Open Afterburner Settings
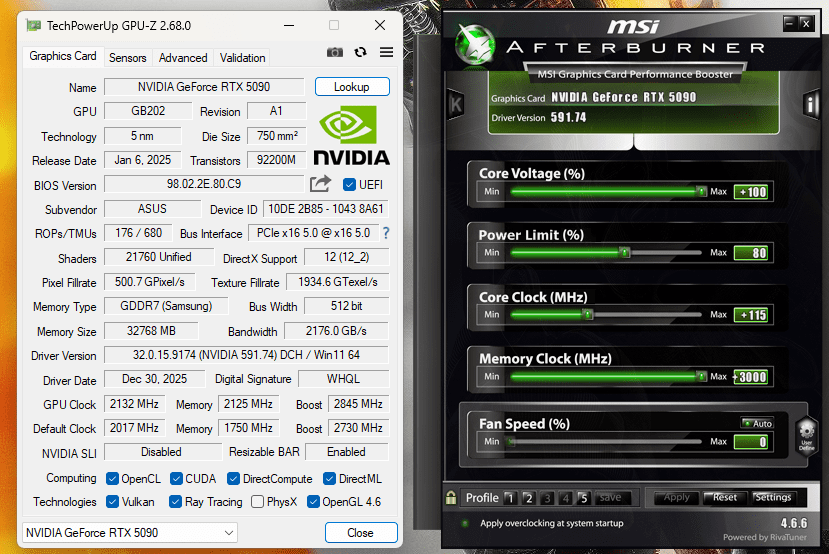 click(773, 497)
